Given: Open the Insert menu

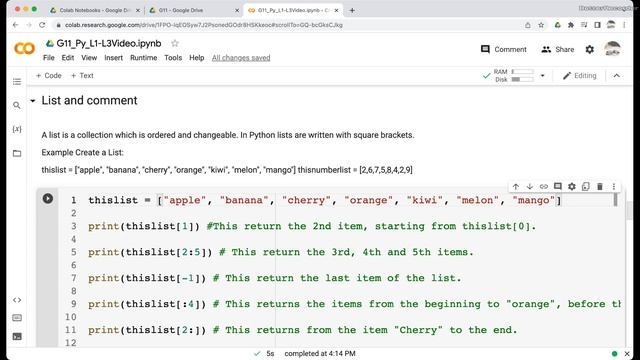Looking at the screenshot, I should point(113,58).
